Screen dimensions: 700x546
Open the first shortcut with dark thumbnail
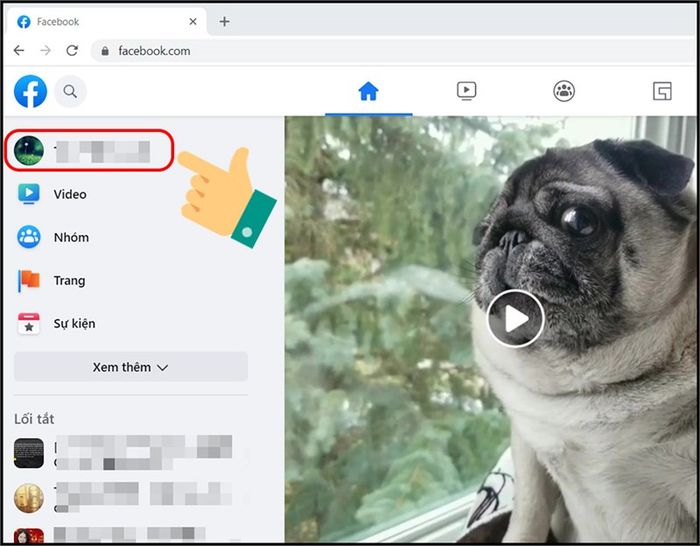(x=123, y=453)
